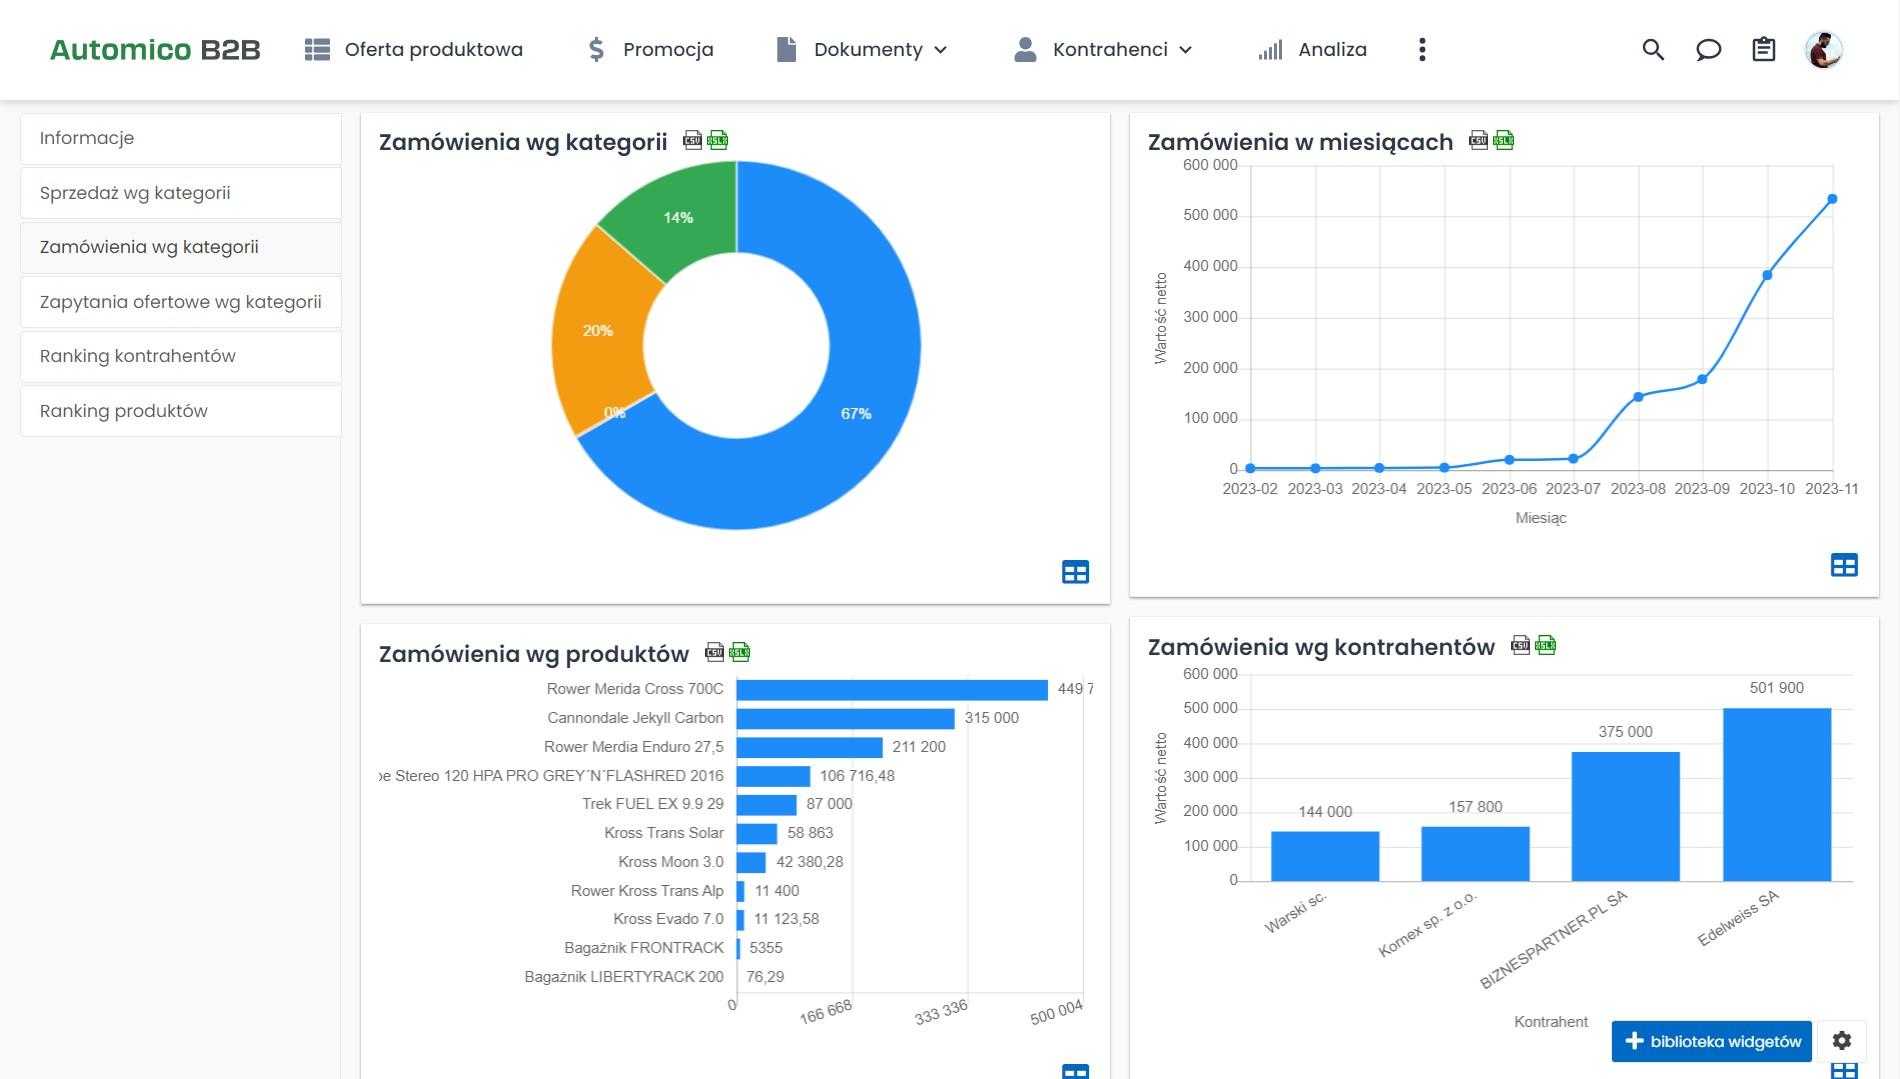
Task: Open the three-dot more options menu
Action: [x=1422, y=50]
